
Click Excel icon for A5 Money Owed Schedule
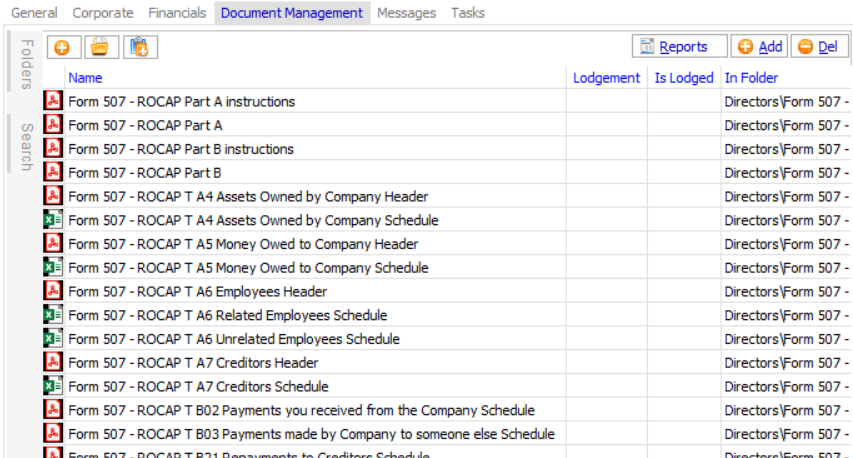pyautogui.click(x=53, y=267)
